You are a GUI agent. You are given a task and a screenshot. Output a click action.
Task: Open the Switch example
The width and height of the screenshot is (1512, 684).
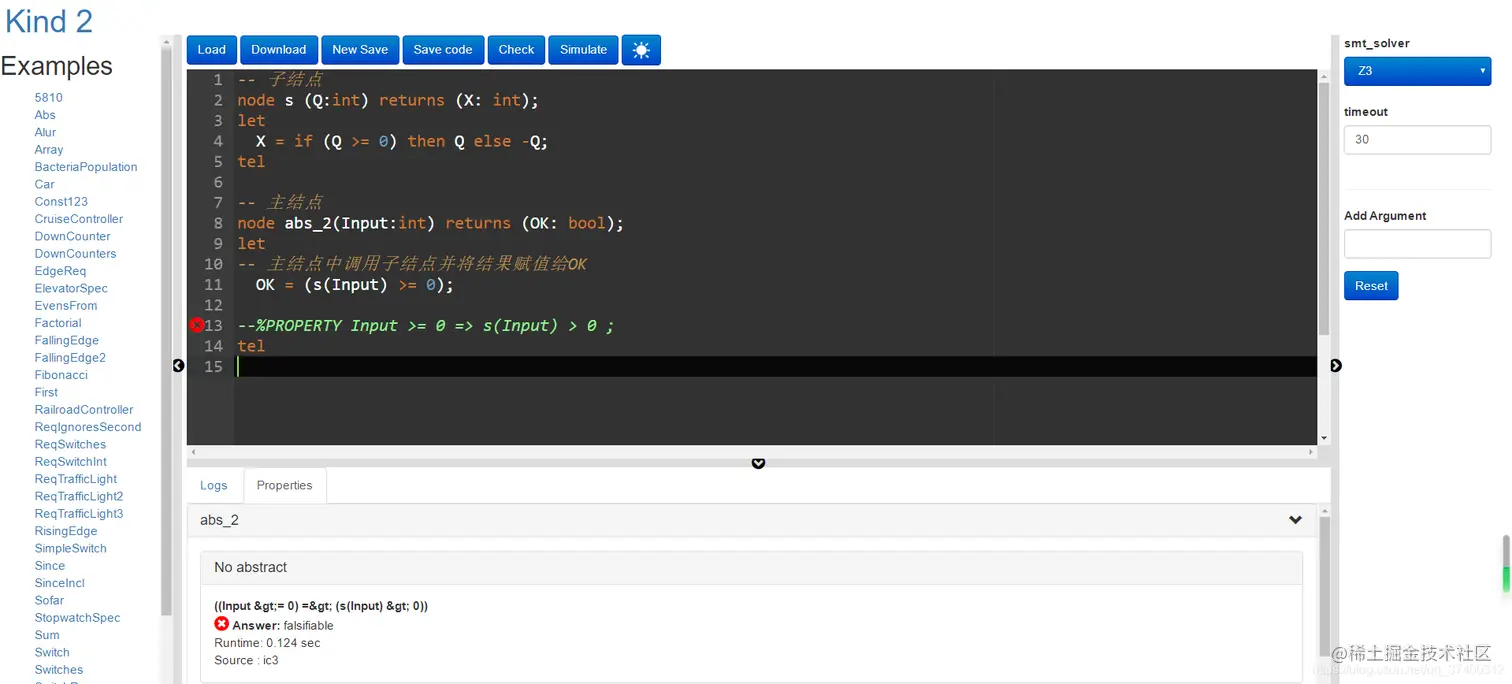[52, 652]
